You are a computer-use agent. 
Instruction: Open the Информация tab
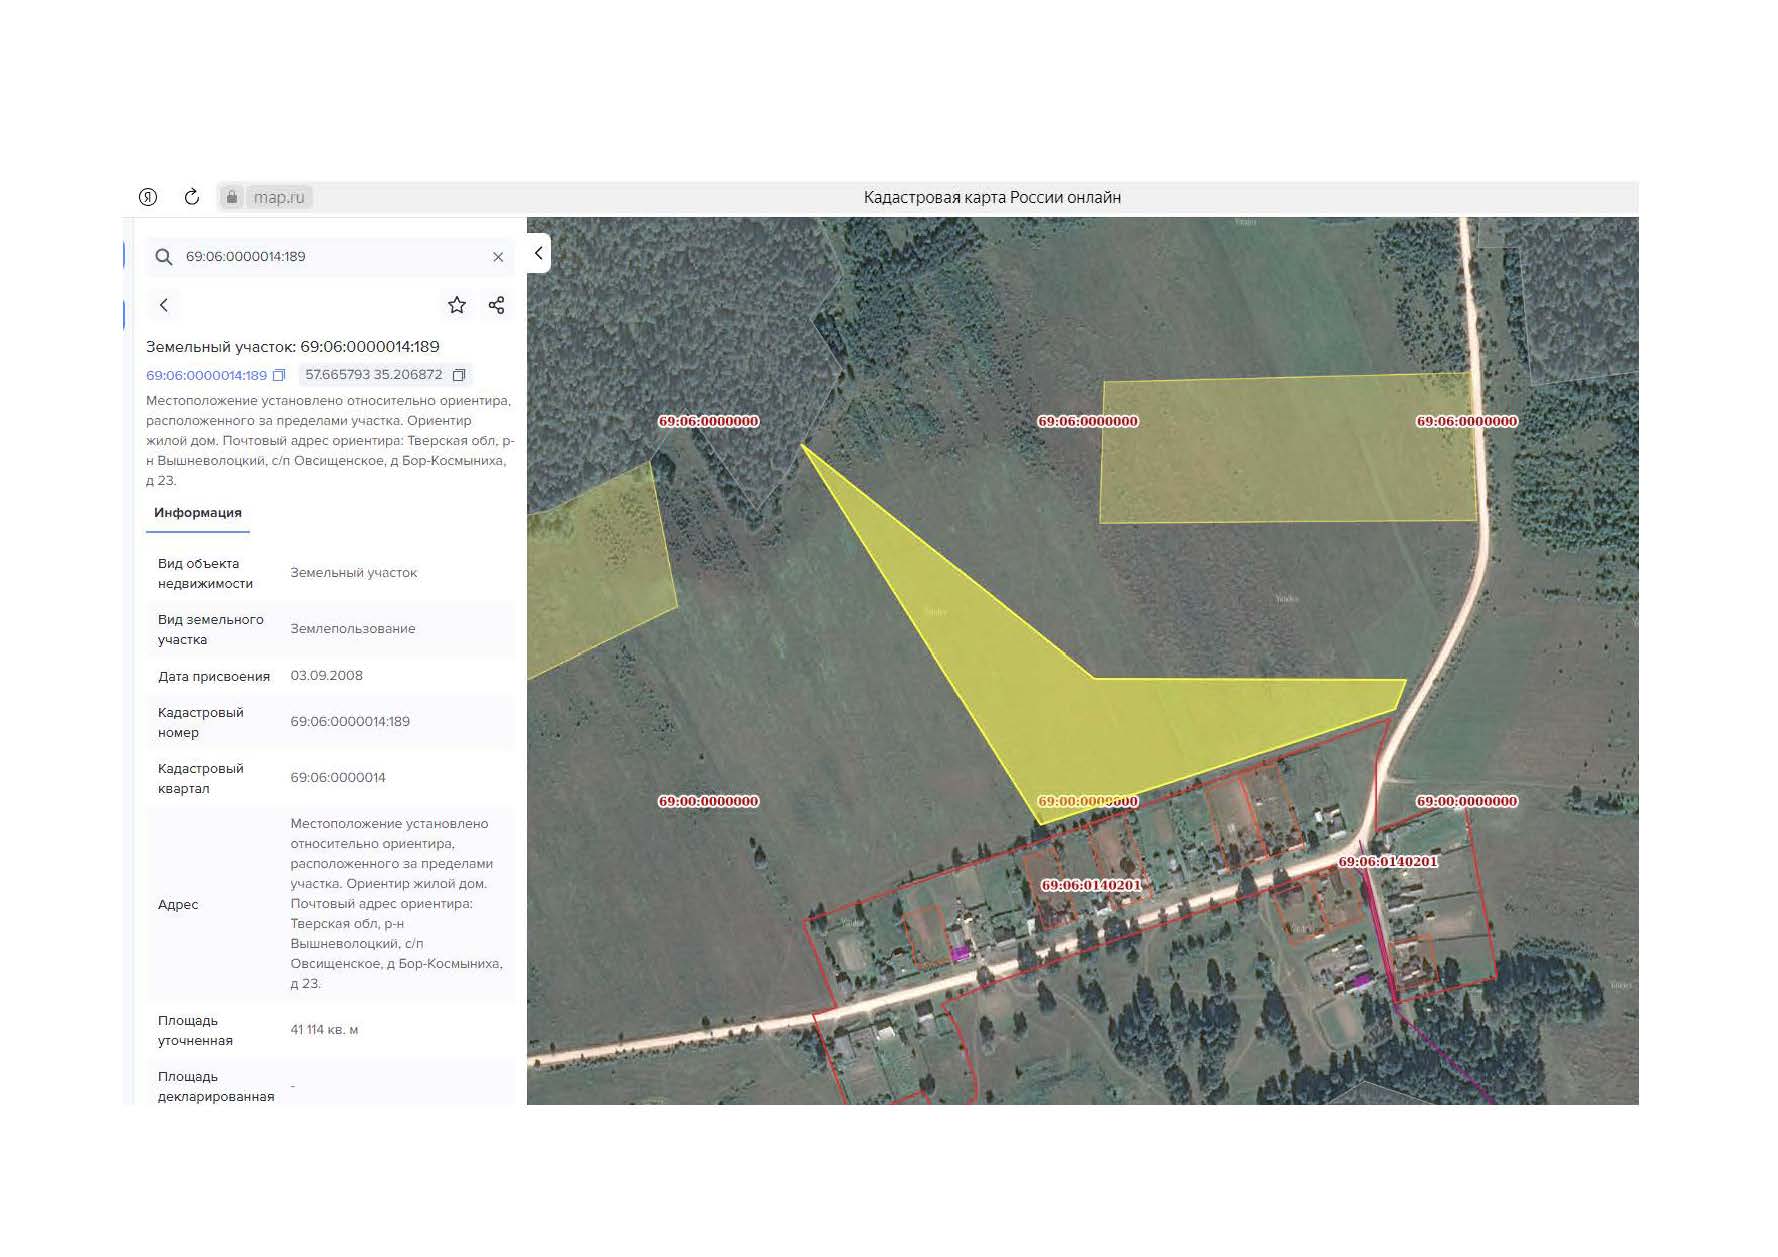198,513
